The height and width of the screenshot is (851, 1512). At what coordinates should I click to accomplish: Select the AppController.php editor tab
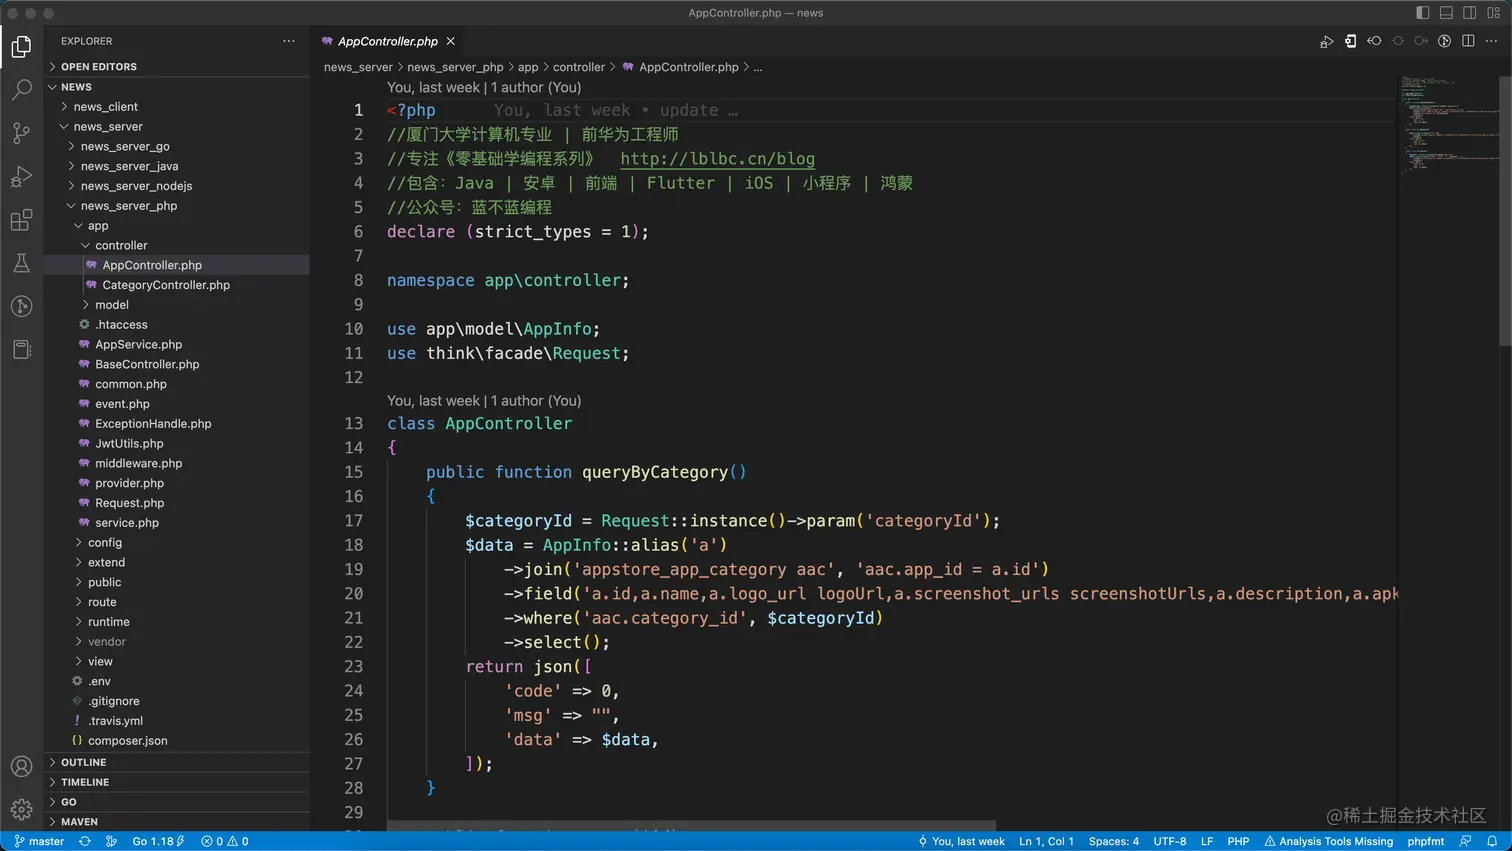pyautogui.click(x=388, y=41)
